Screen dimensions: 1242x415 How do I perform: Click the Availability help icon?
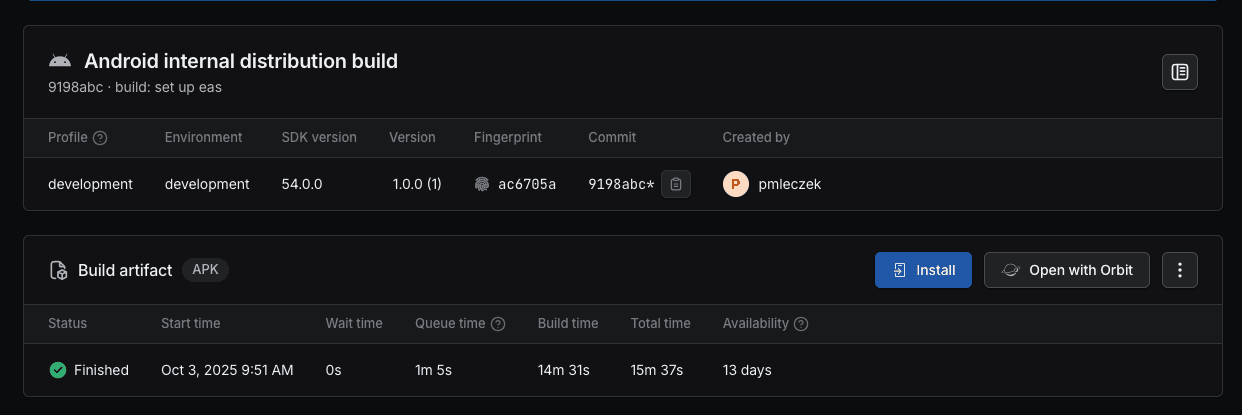pos(801,324)
